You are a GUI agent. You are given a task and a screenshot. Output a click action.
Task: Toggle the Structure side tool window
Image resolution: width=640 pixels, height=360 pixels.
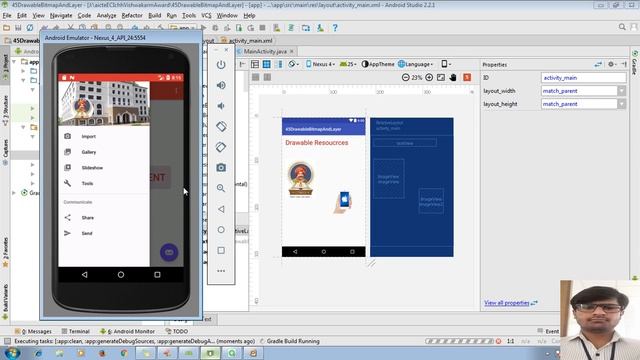tap(5, 110)
